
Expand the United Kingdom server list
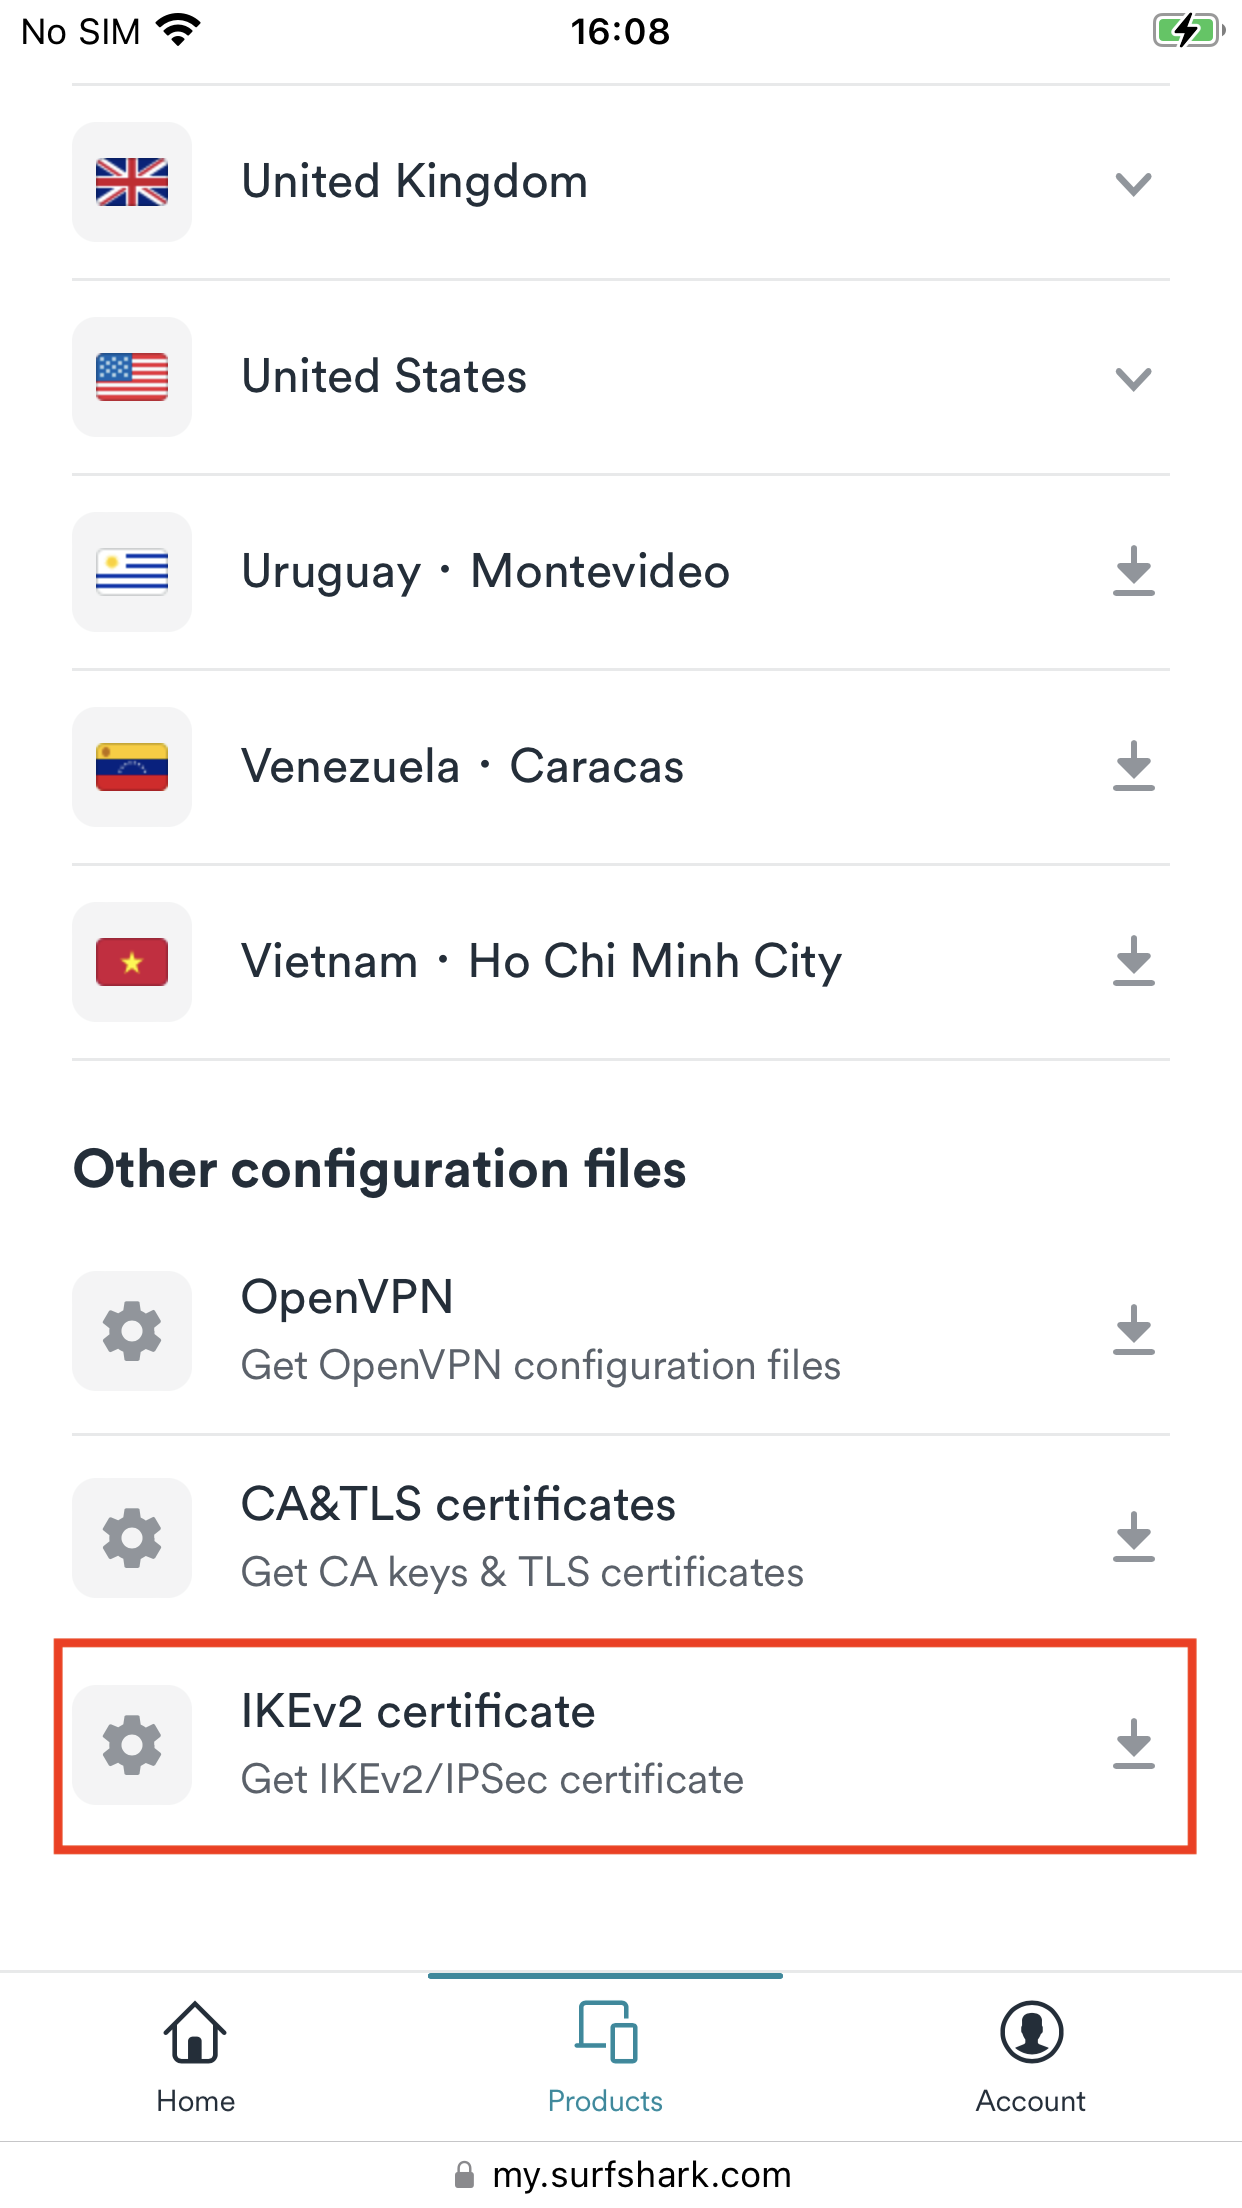1133,184
